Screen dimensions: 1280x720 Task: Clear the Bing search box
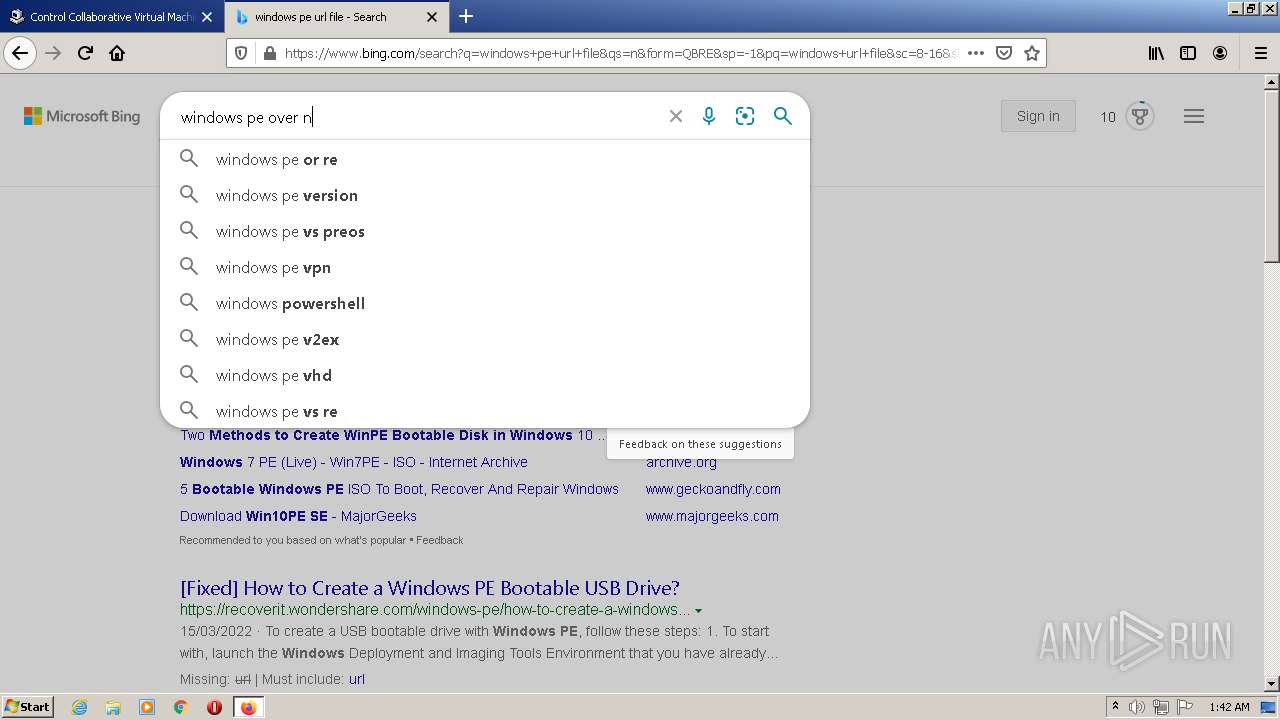pyautogui.click(x=676, y=116)
